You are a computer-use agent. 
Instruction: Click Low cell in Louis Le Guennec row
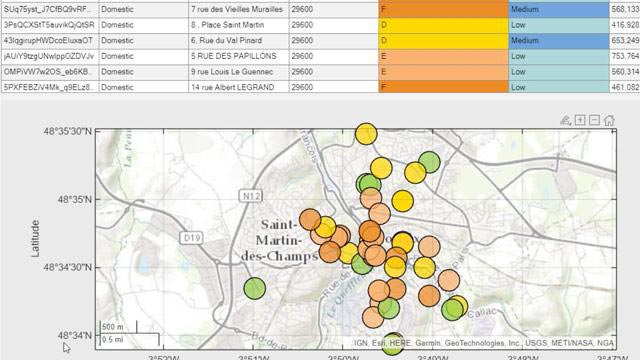pos(559,71)
